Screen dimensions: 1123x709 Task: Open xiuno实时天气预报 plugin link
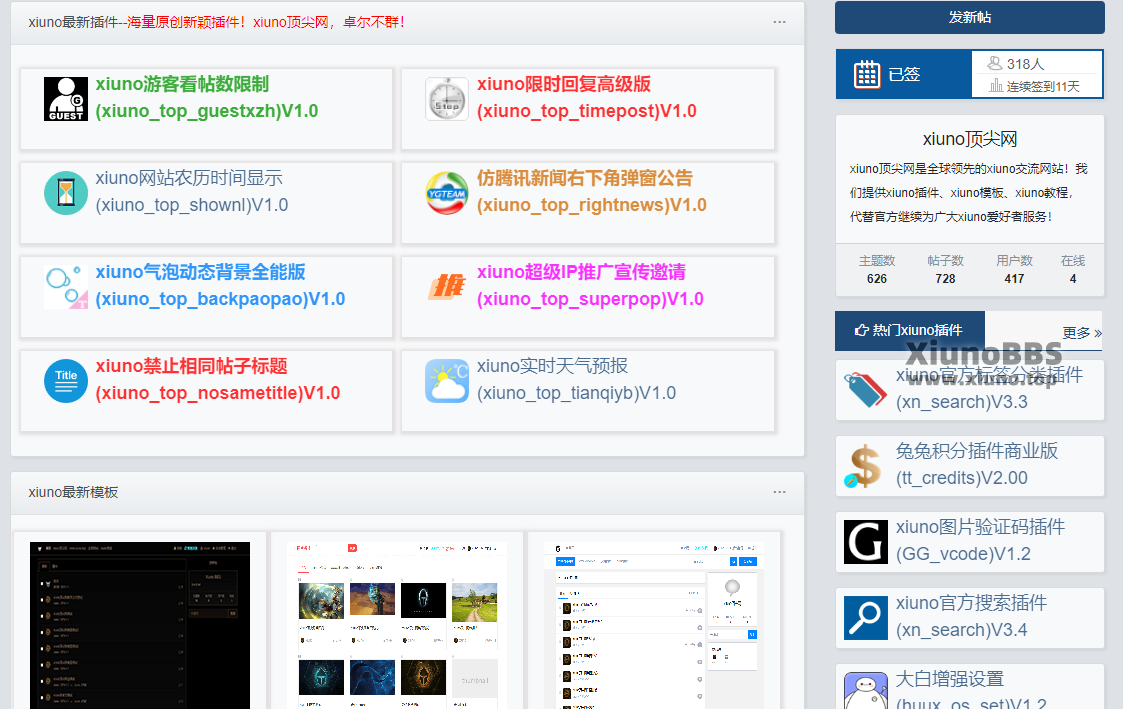point(577,379)
